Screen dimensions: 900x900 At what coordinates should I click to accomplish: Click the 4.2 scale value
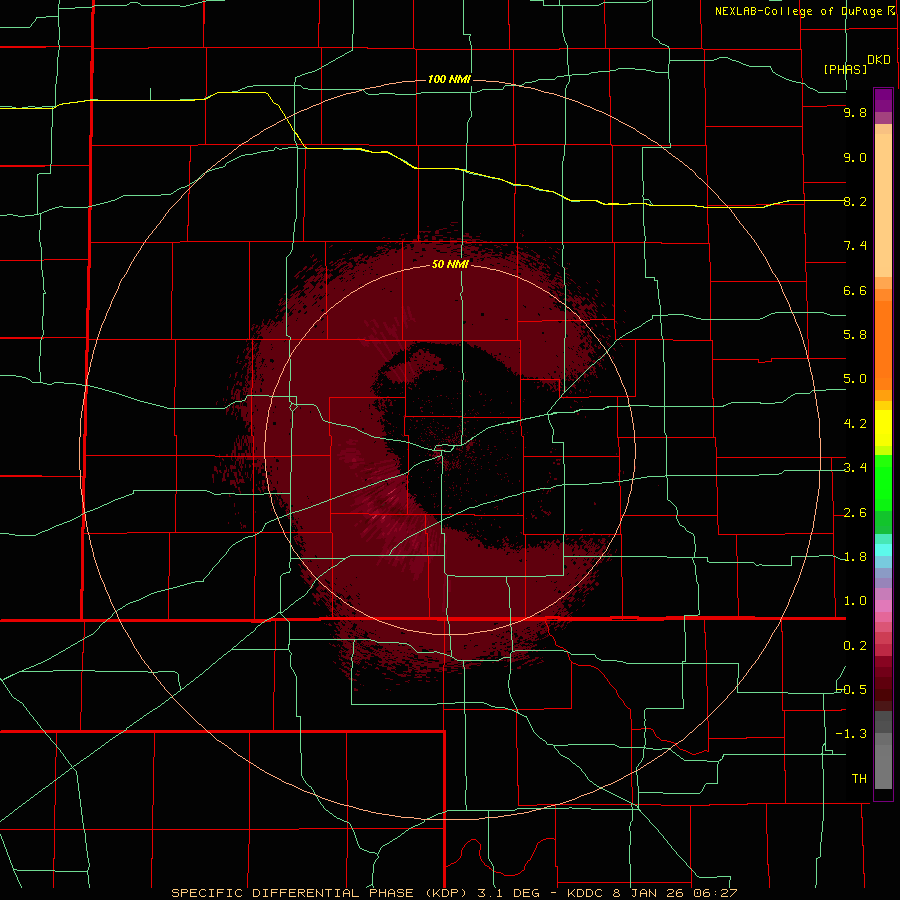coord(855,424)
